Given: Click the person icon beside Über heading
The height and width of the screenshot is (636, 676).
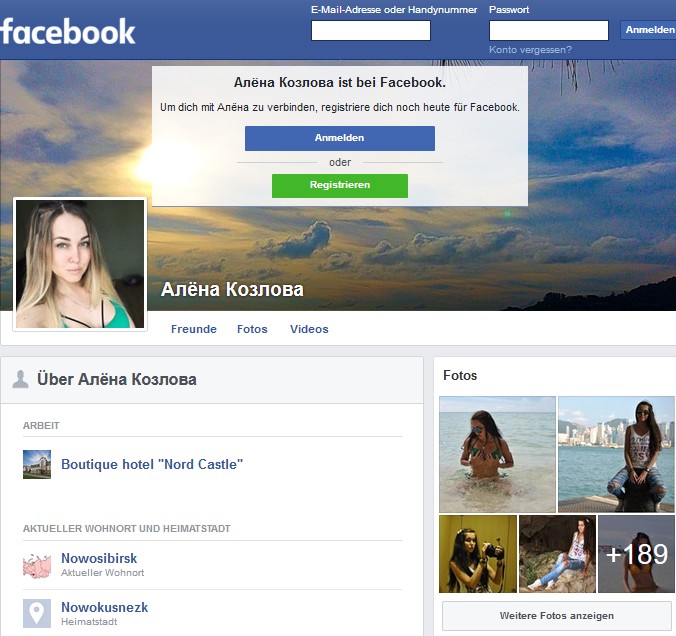Looking at the screenshot, I should coord(20,379).
